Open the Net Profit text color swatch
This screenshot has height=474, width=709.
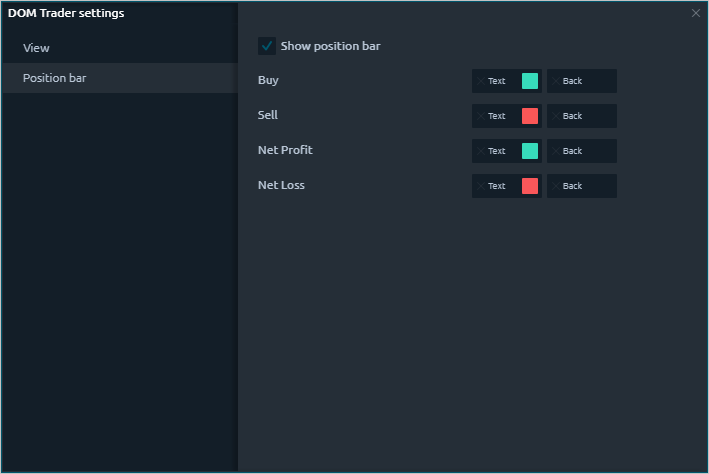point(530,151)
